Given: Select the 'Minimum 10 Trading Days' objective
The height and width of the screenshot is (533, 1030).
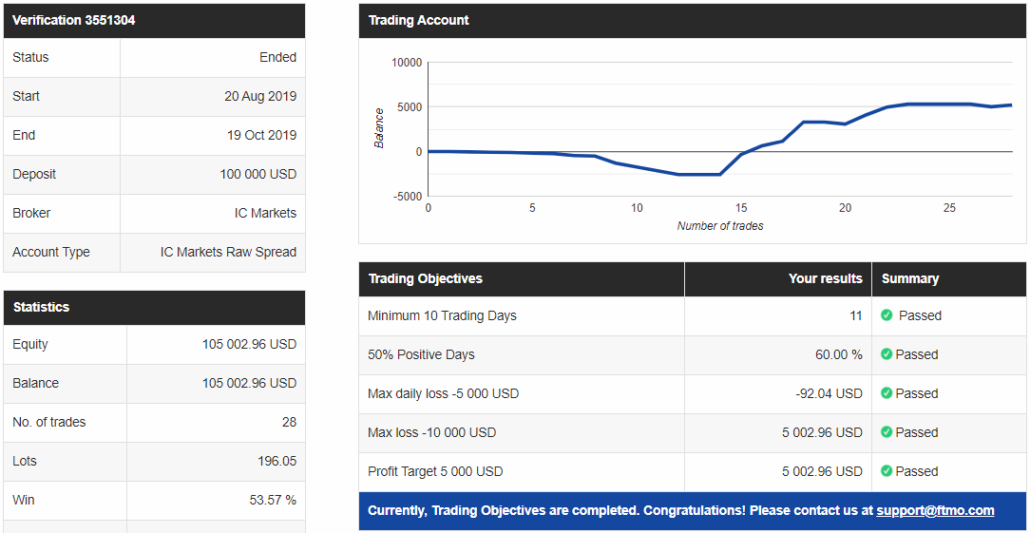Looking at the screenshot, I should tap(442, 315).
